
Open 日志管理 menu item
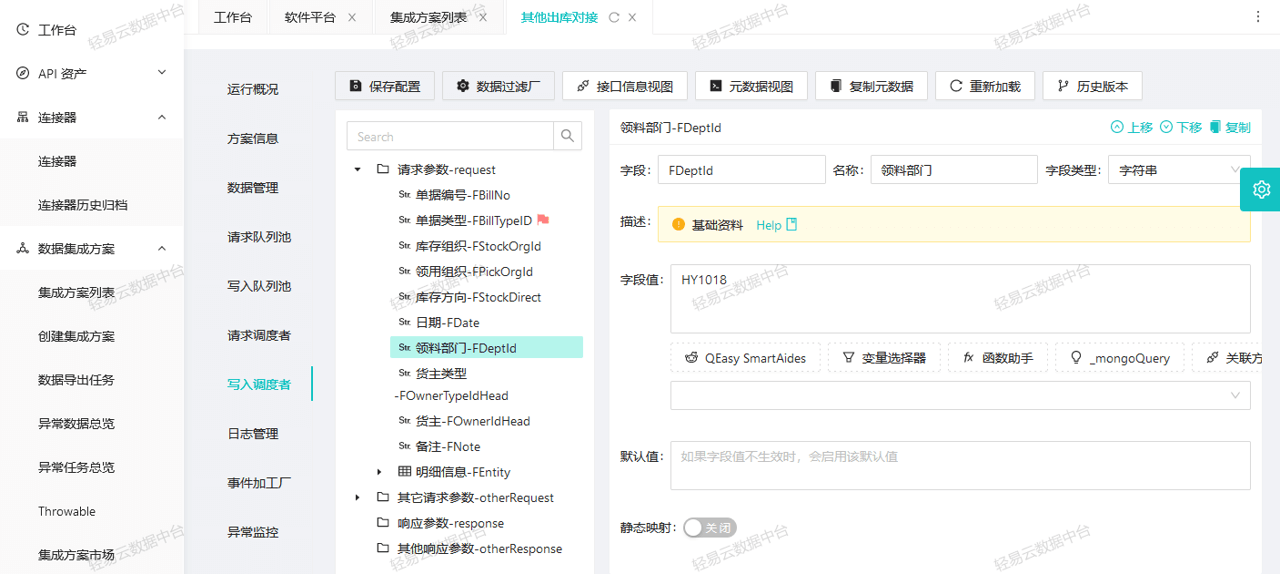[x=253, y=433]
